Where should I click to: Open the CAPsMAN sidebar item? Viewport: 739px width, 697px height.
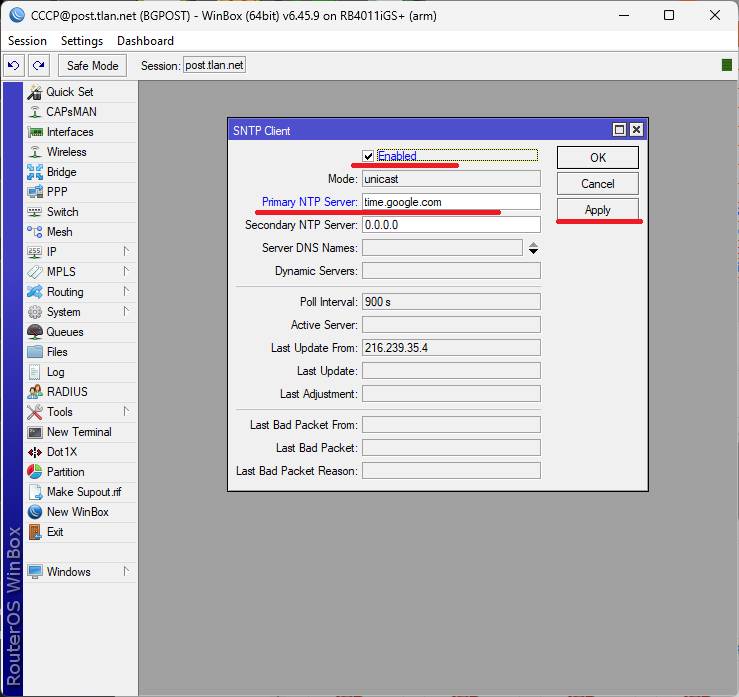tap(71, 112)
